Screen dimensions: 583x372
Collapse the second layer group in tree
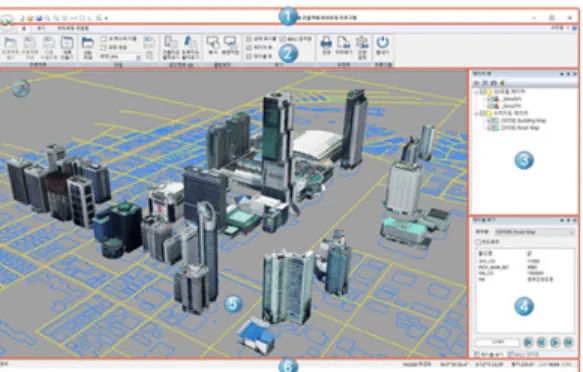[x=476, y=113]
